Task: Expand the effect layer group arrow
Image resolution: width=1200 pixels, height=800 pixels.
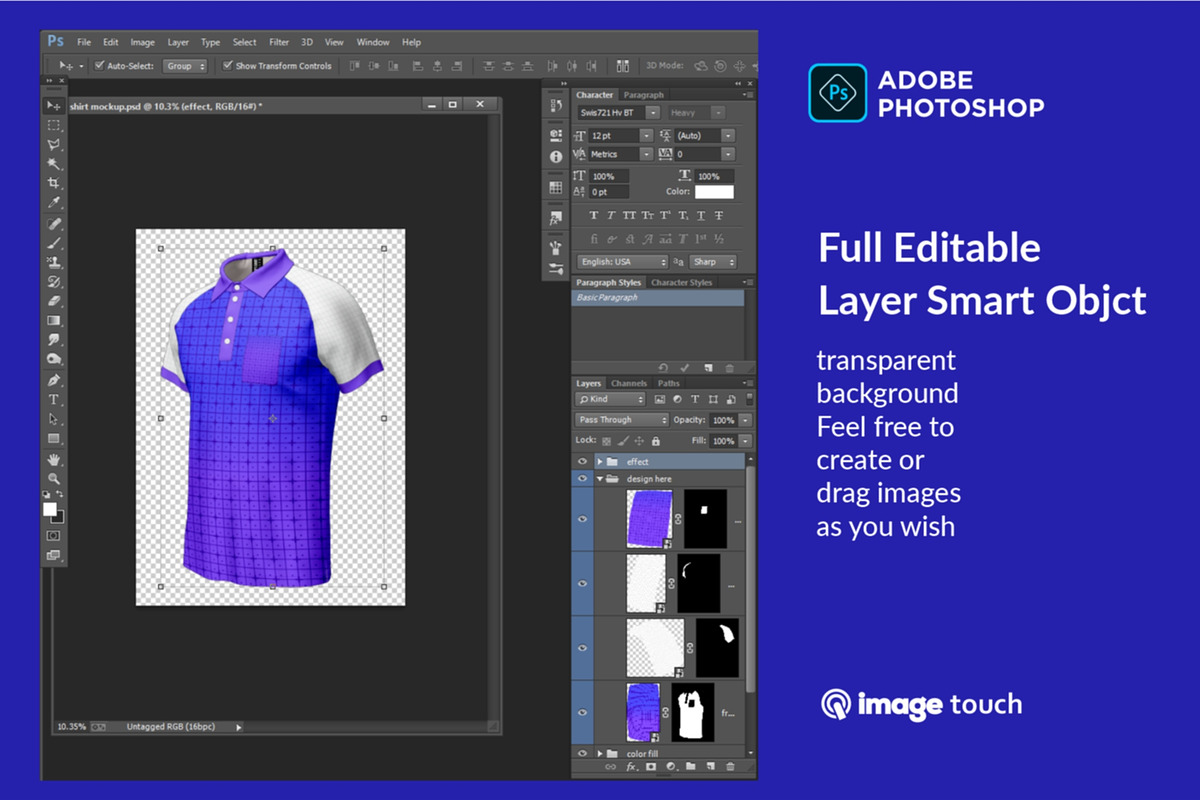Action: point(600,461)
